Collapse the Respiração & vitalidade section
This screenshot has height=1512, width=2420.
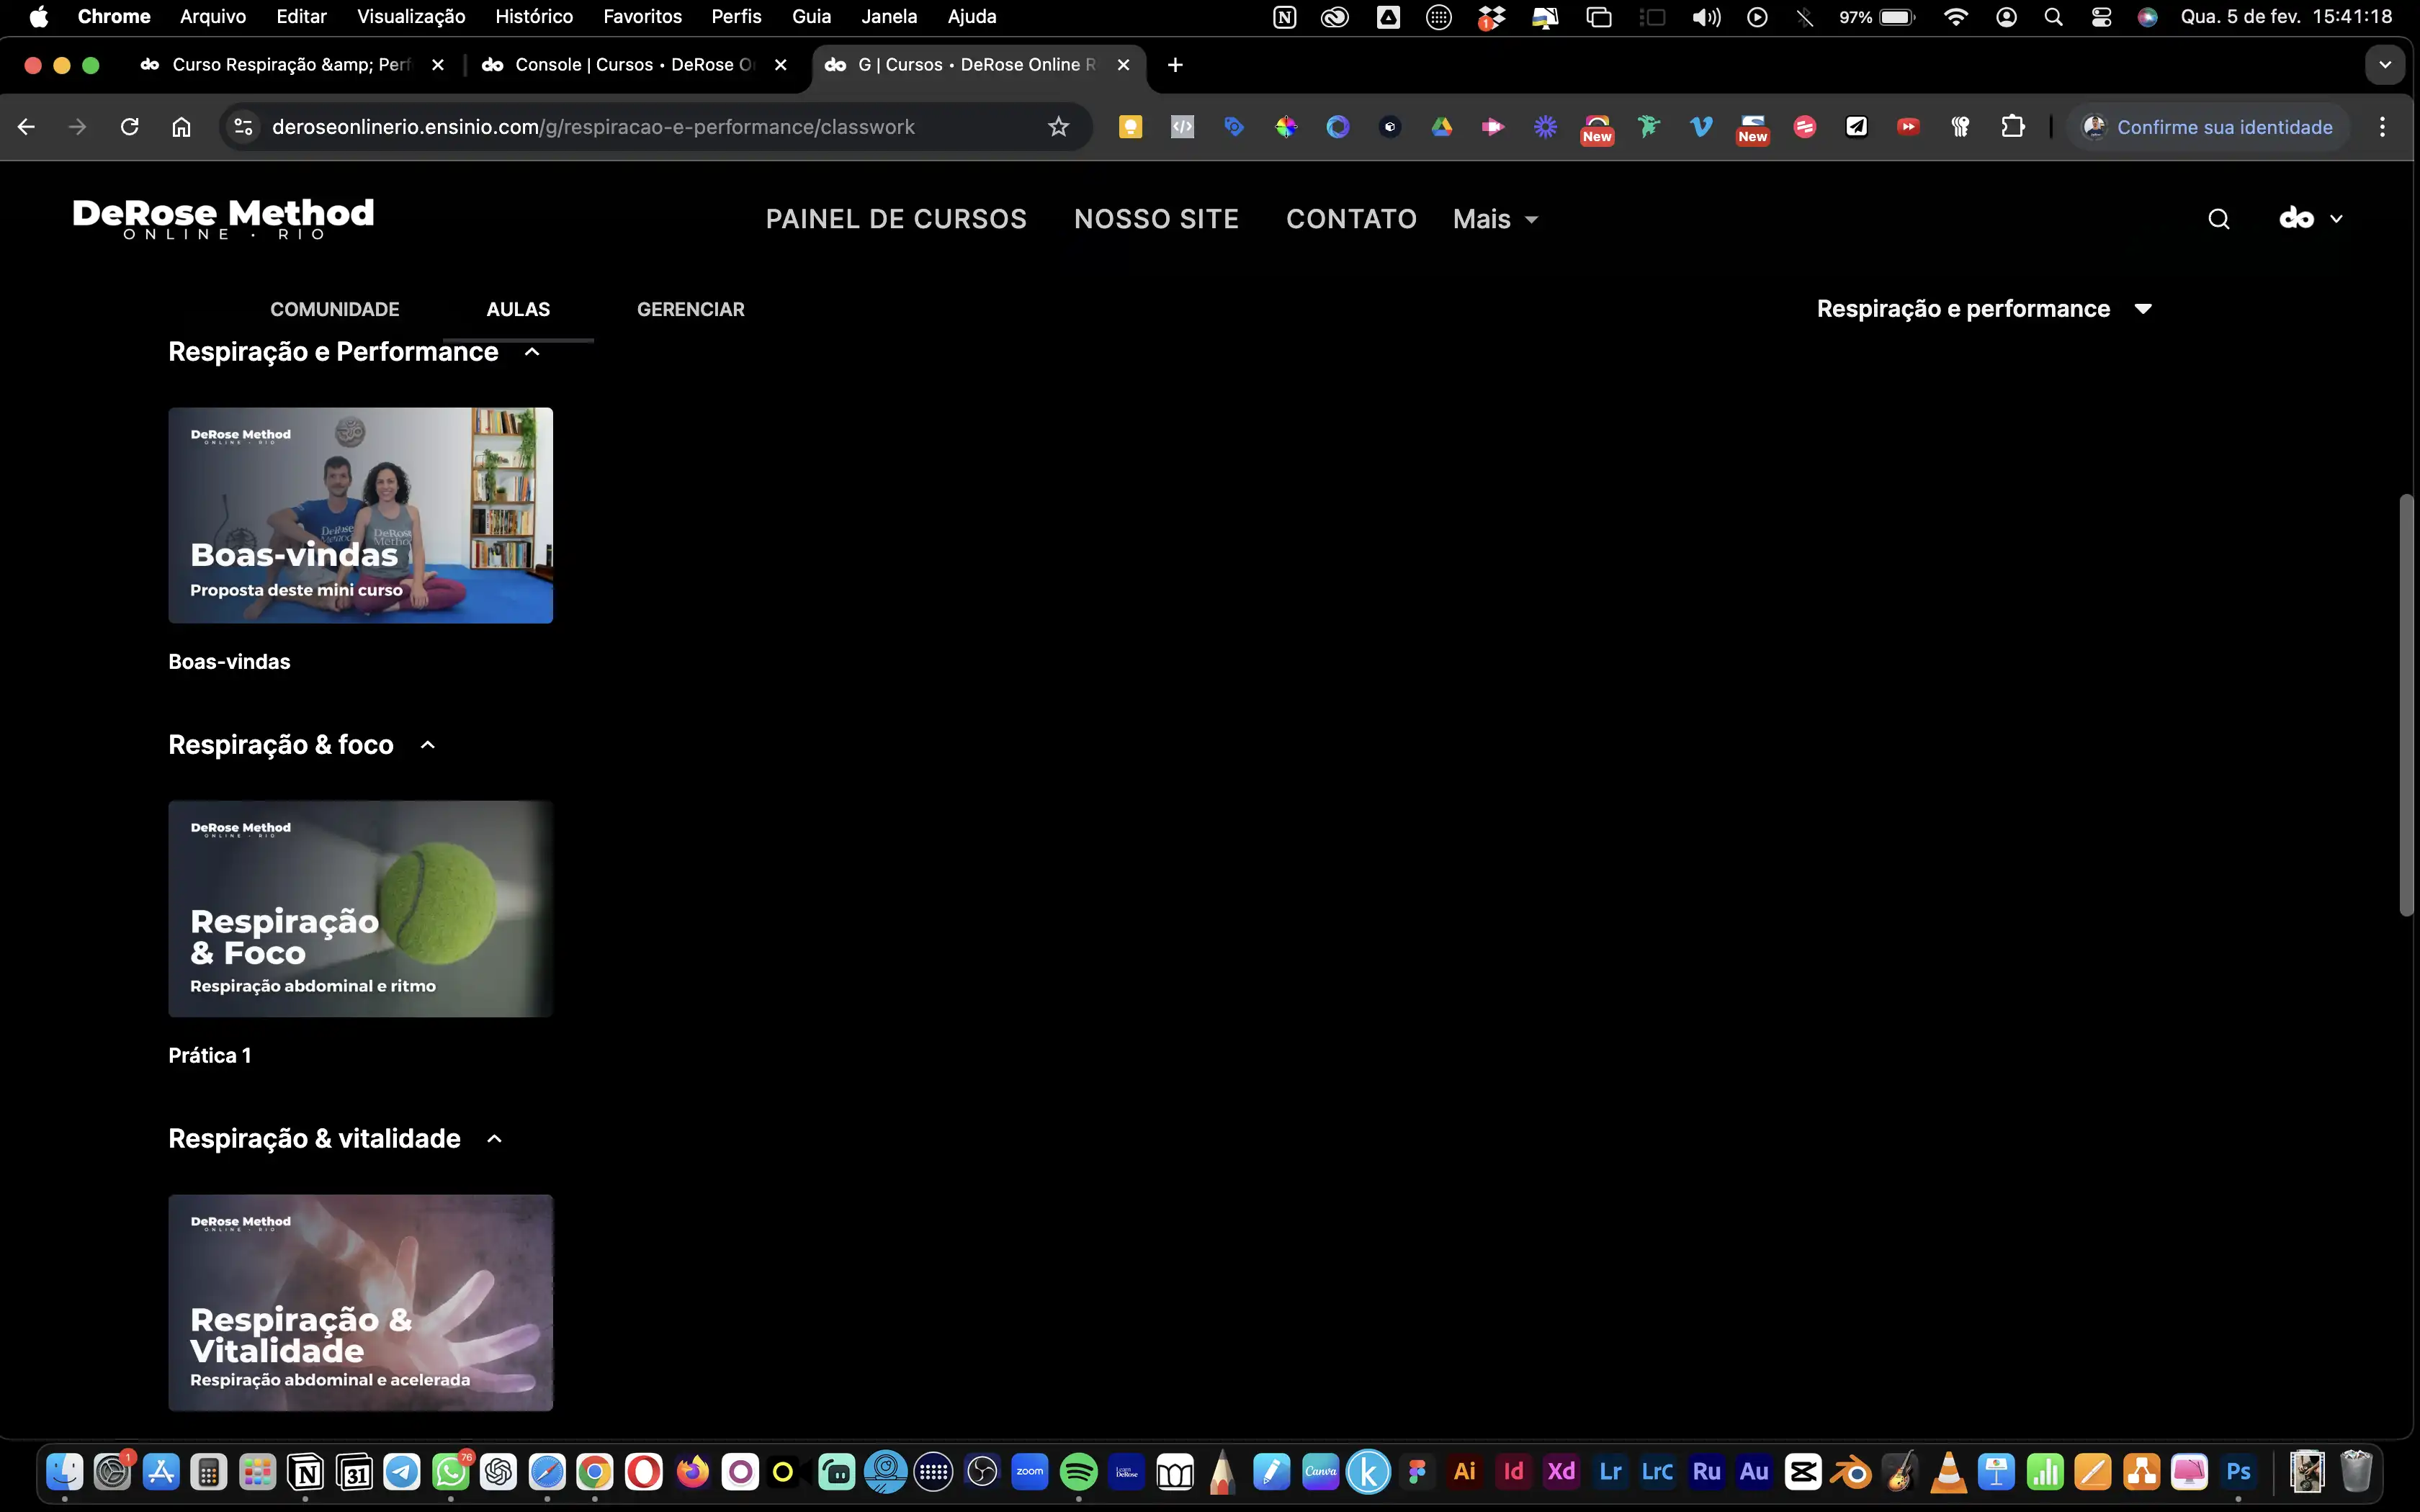point(494,1139)
